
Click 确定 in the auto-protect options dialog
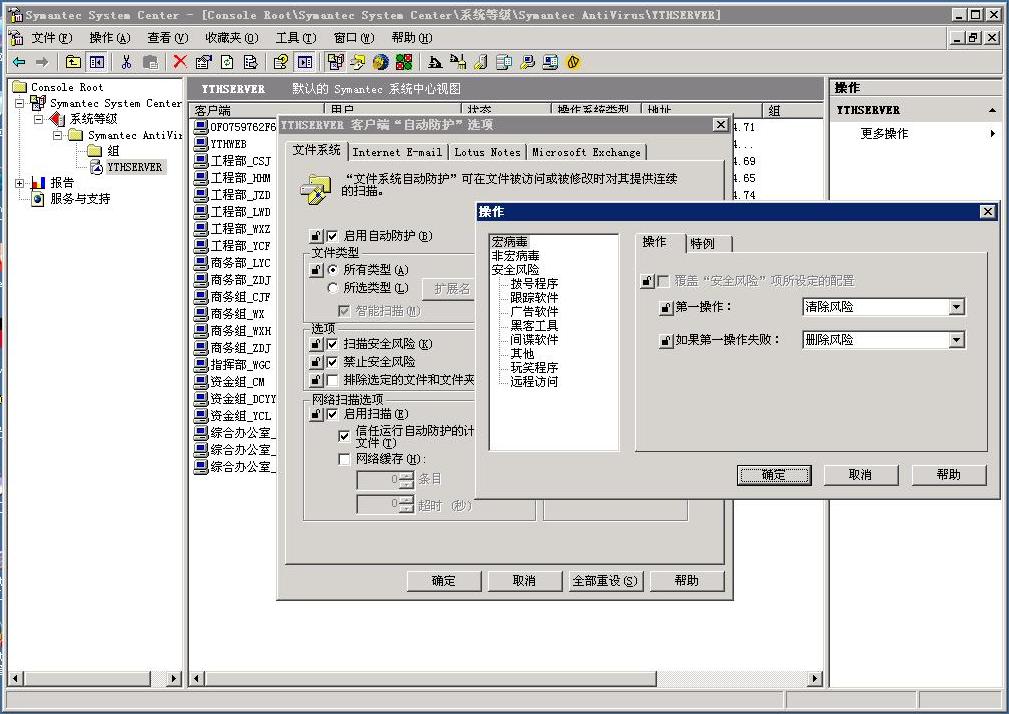click(x=443, y=581)
